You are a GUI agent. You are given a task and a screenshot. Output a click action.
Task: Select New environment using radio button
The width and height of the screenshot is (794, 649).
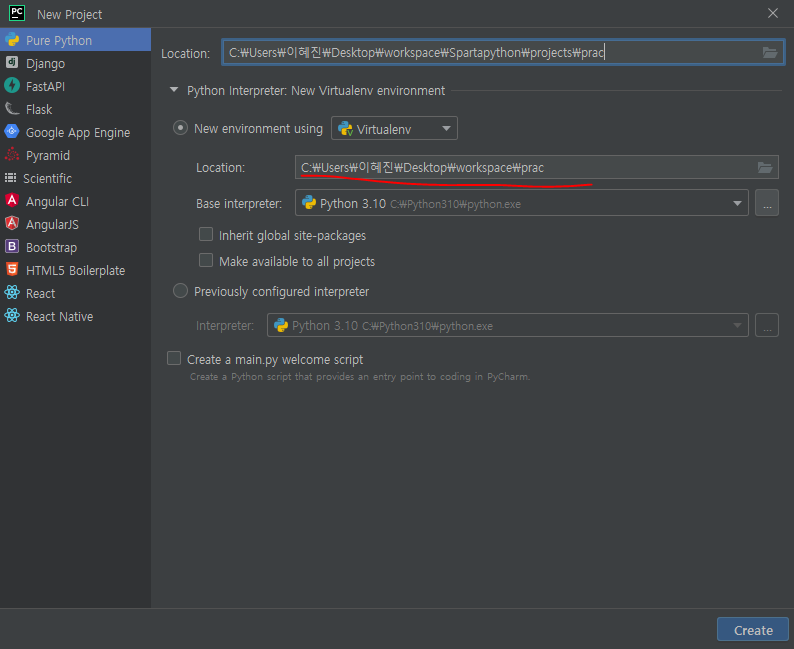pos(180,128)
